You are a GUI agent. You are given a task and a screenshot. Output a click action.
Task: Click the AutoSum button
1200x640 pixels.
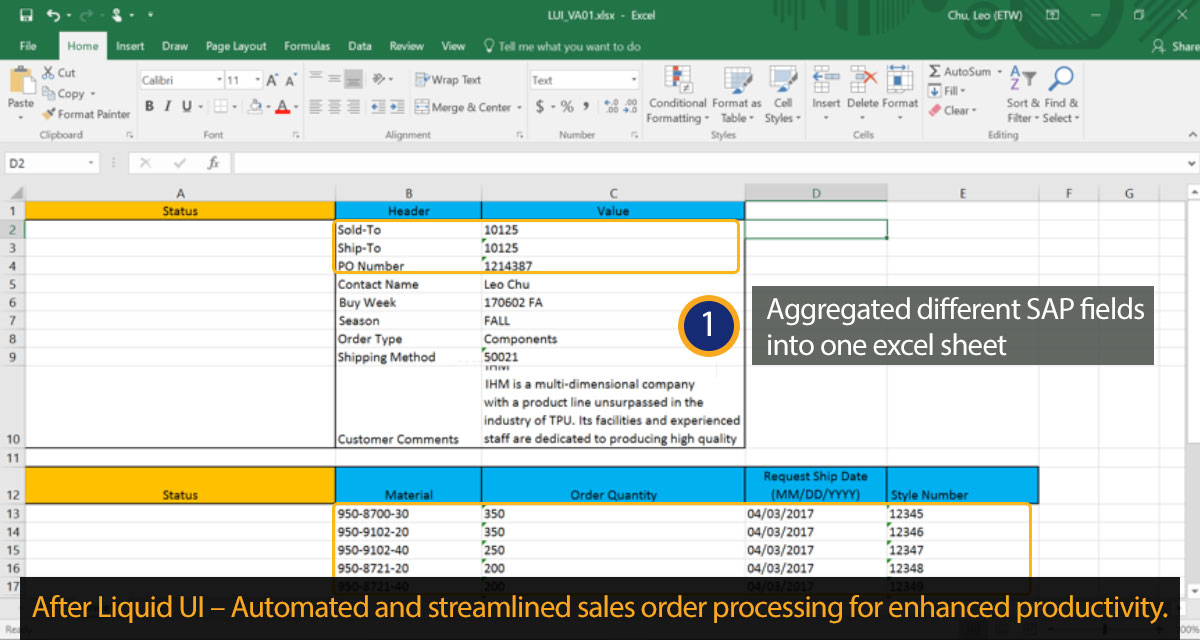[x=960, y=72]
